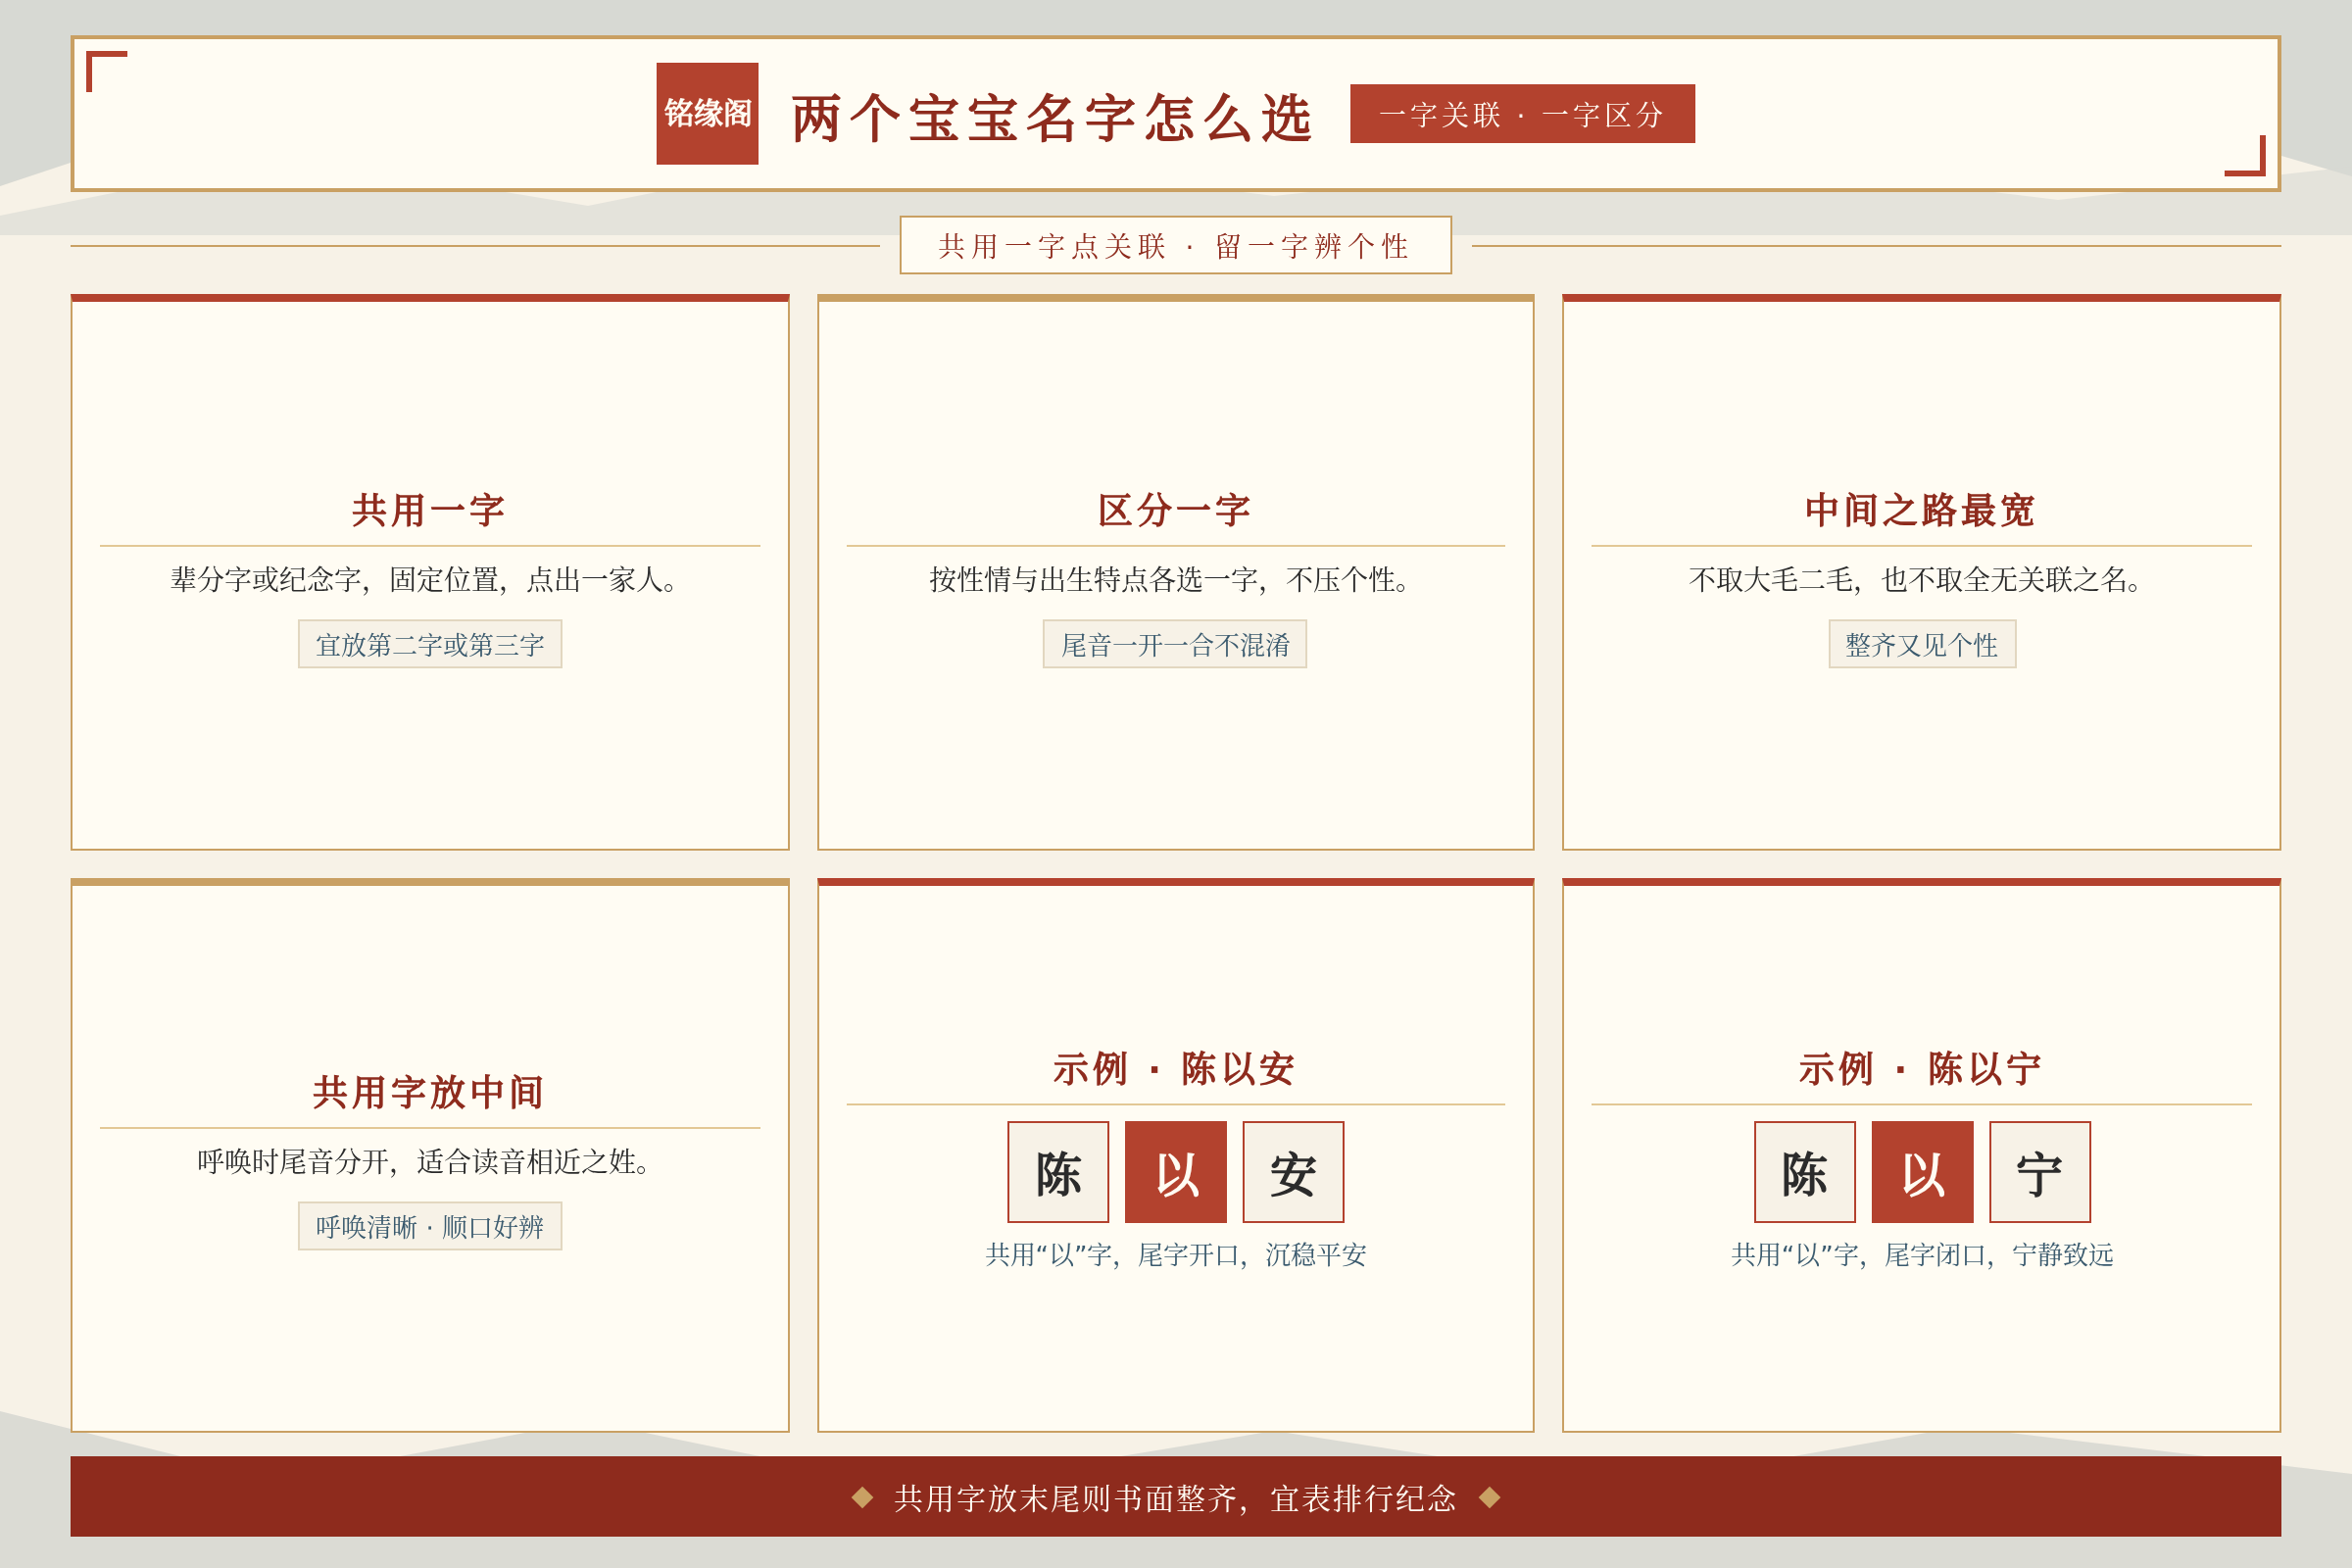
Task: Click the right diamond icon in the footer banner
Action: 1490,1497
